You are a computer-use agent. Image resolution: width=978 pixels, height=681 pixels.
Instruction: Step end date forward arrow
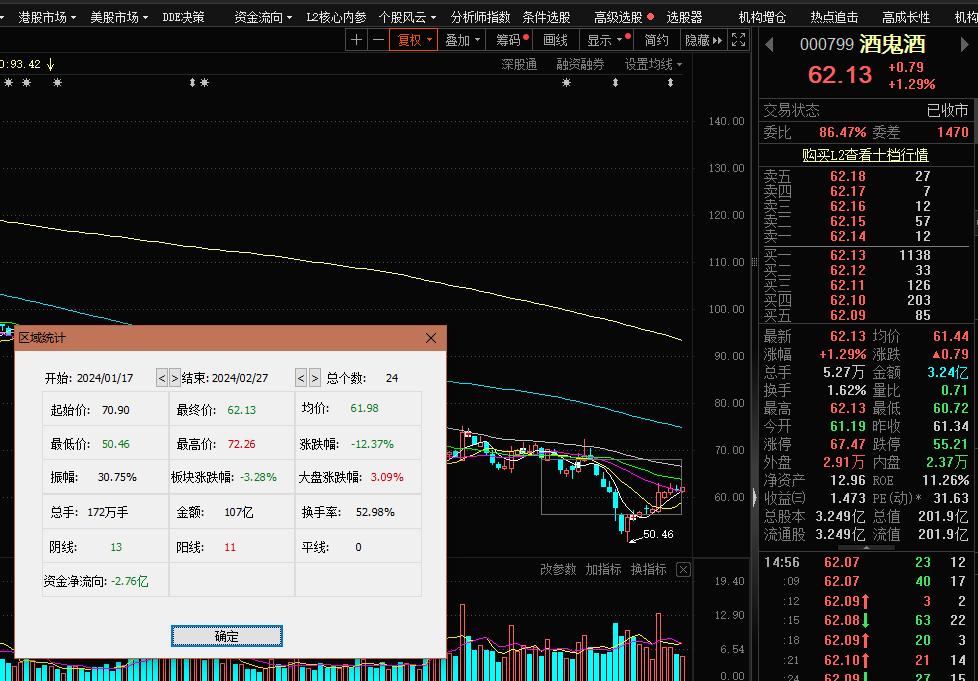(315, 378)
